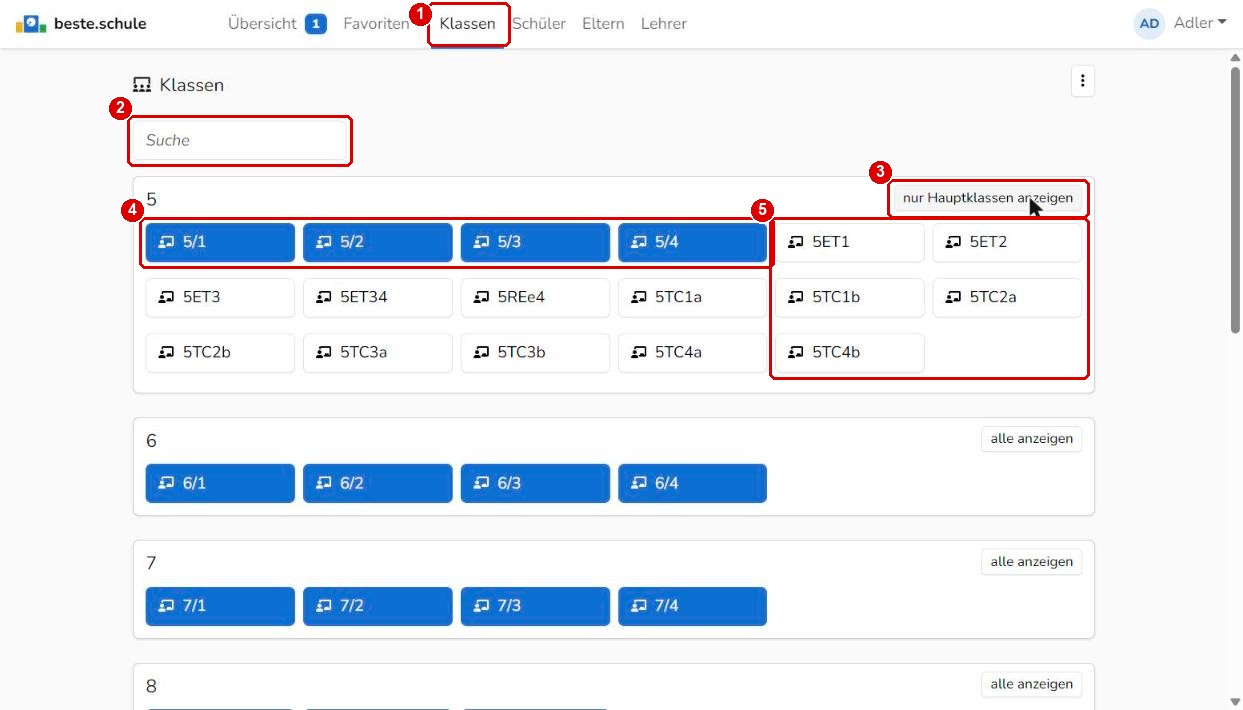1243x710 pixels.
Task: Open group 5ET3
Action: click(220, 298)
